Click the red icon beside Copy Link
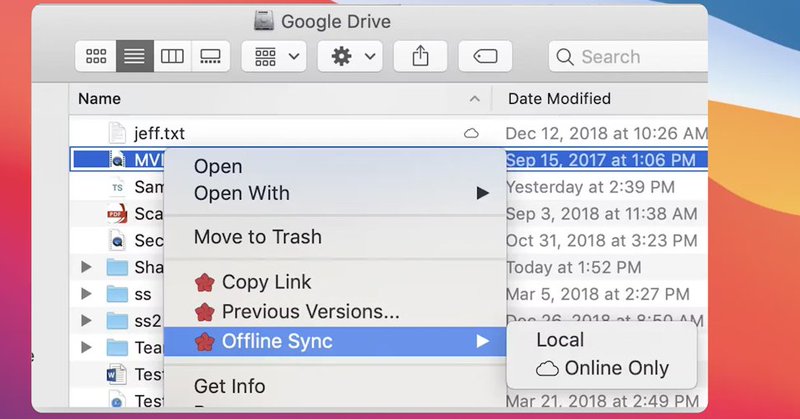 pyautogui.click(x=205, y=282)
